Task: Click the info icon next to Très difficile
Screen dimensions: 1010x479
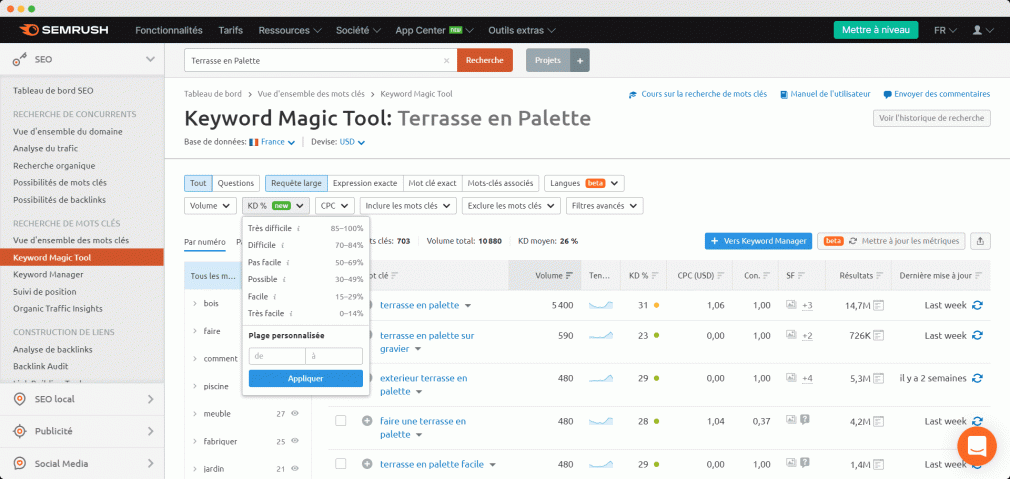Action: (299, 229)
